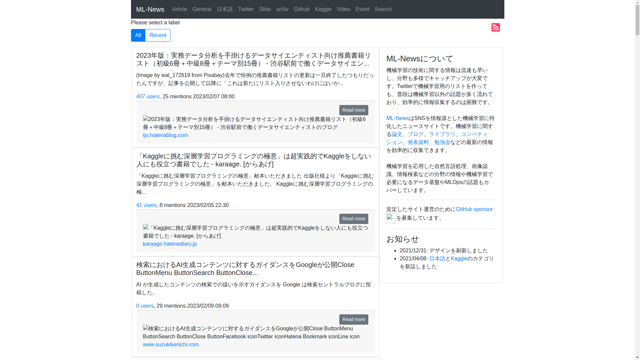640x360 pixels.
Task: Open the www.suzukikenichi.com link
Action: (x=171, y=344)
